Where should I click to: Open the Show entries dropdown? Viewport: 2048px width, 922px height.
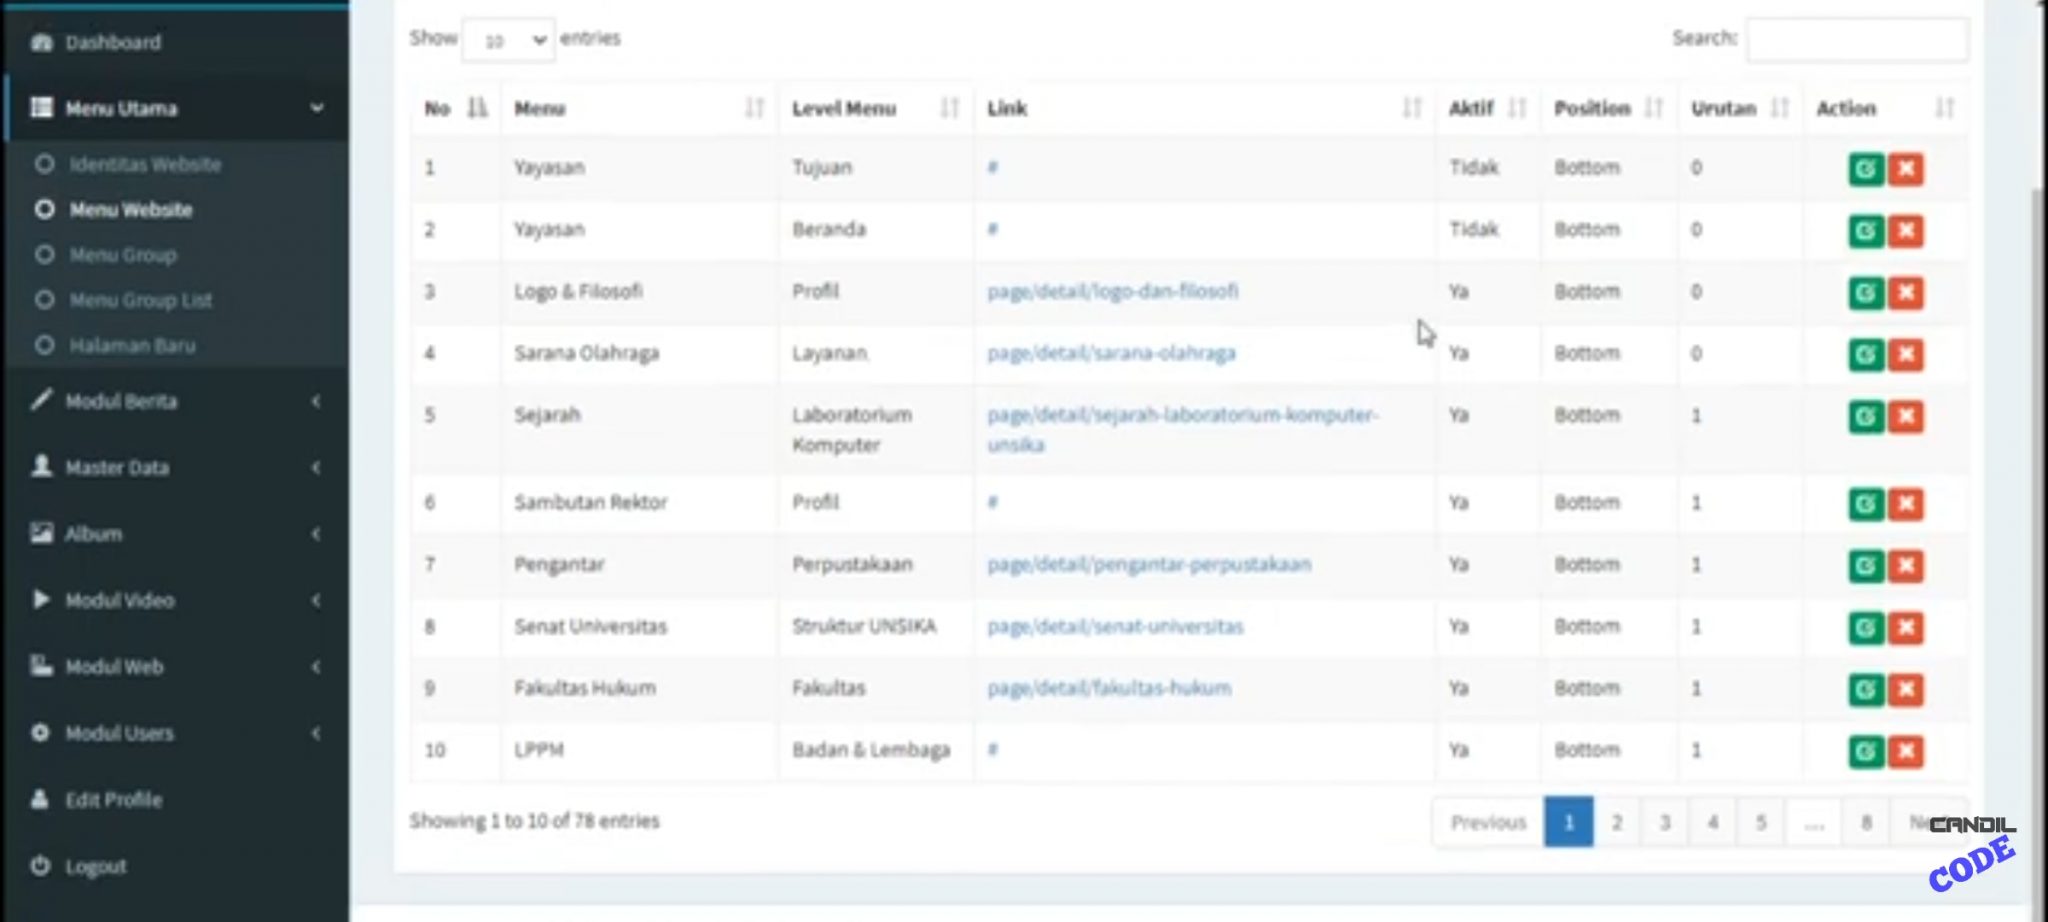pos(509,40)
